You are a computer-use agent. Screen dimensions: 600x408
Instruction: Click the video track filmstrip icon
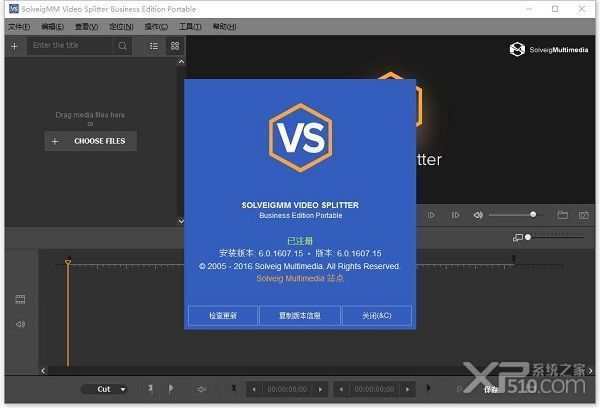click(x=20, y=299)
